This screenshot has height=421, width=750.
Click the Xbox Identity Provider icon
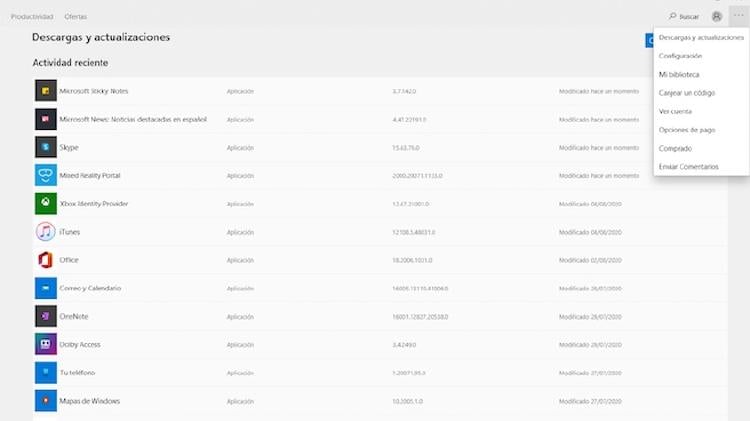(x=45, y=204)
